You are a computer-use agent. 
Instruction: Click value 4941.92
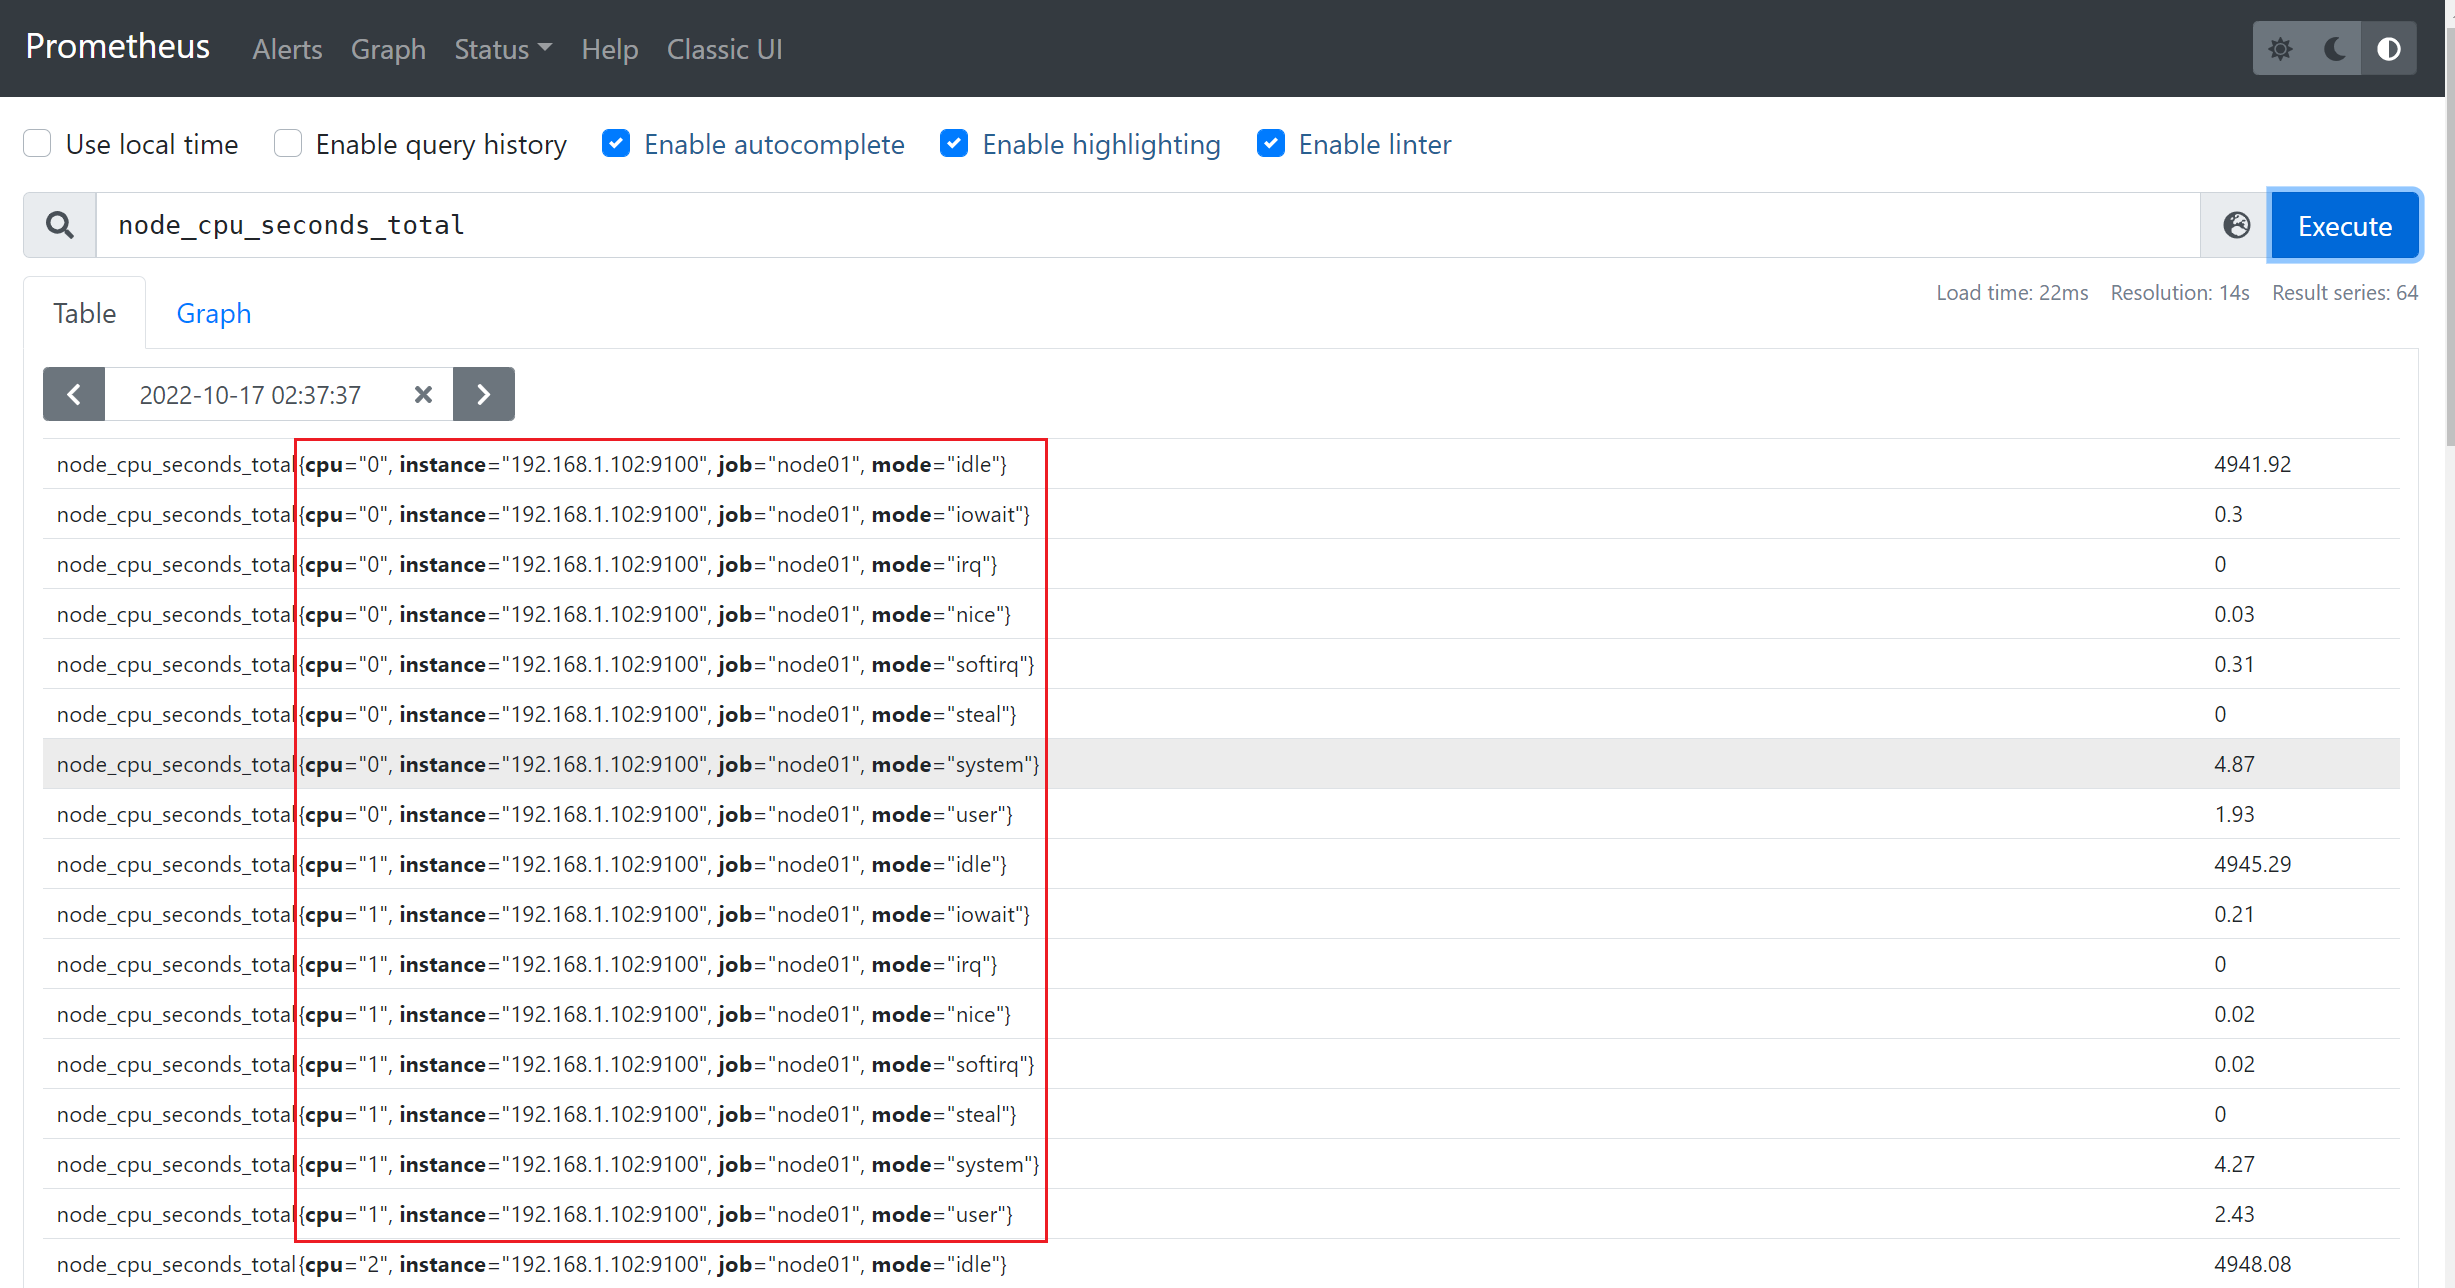2252,464
